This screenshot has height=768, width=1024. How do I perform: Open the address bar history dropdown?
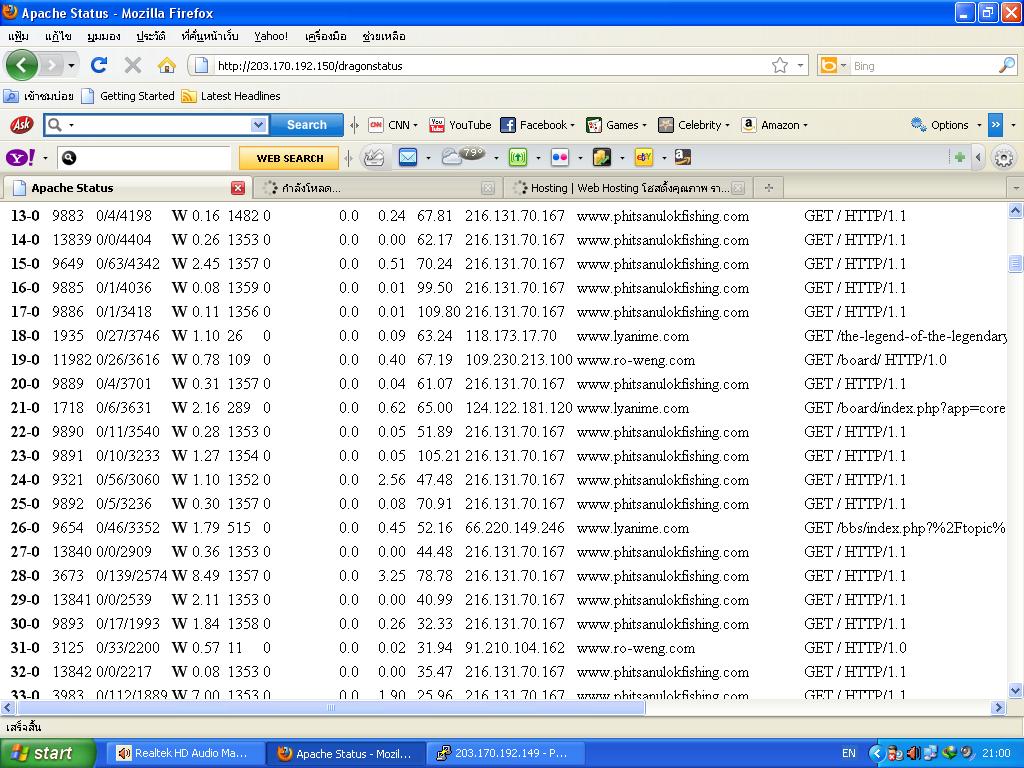point(800,65)
